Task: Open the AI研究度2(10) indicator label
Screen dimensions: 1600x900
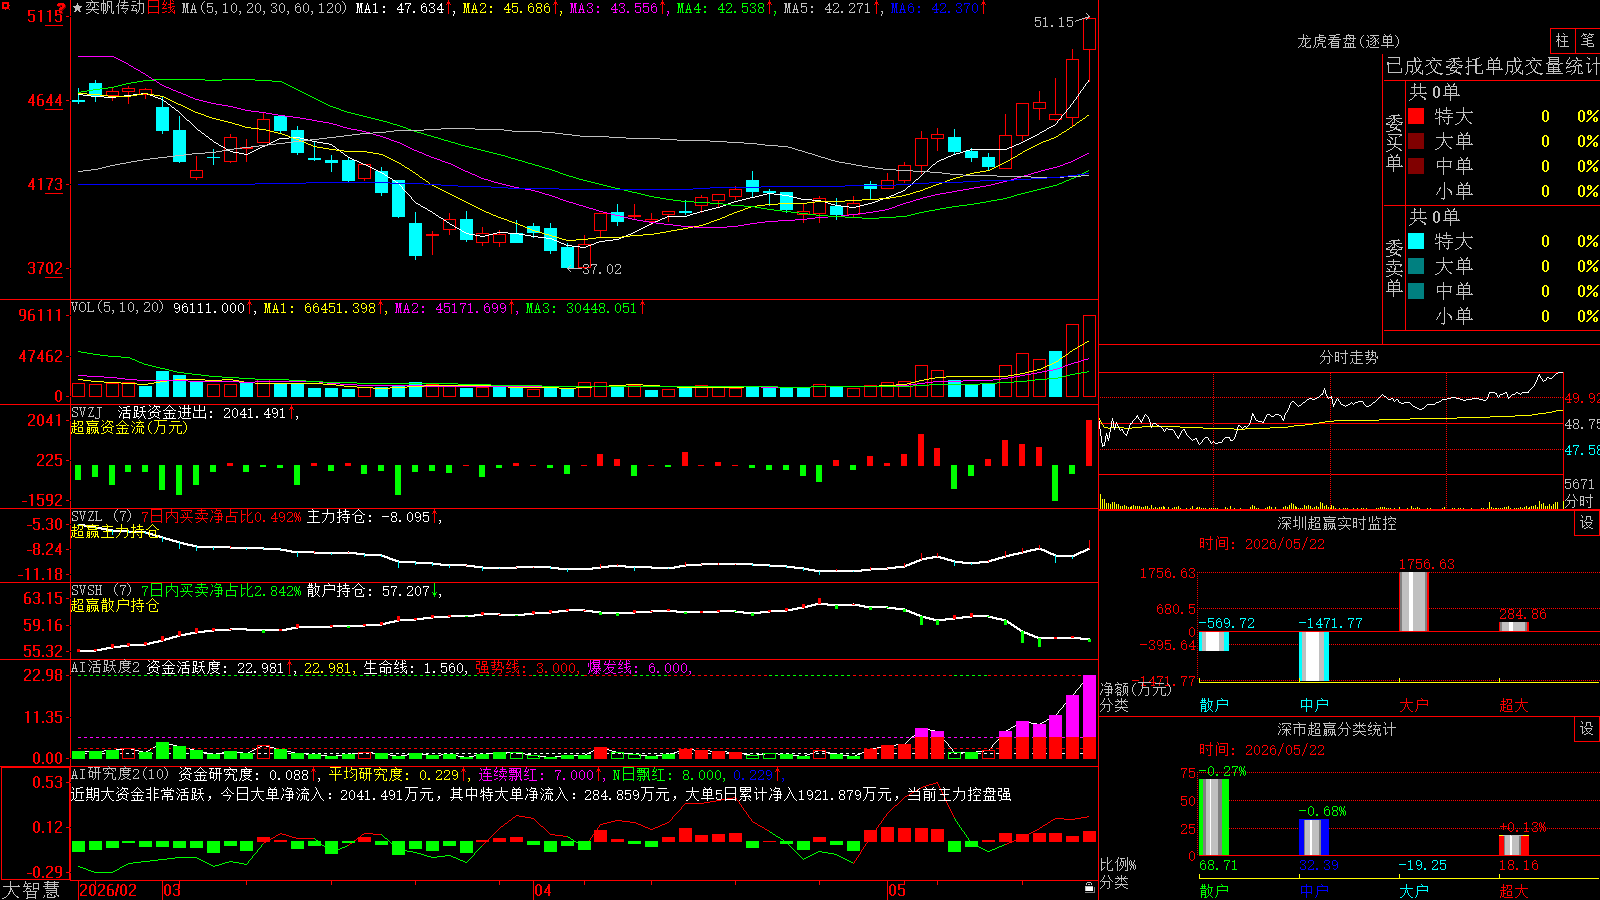Action: tap(120, 774)
